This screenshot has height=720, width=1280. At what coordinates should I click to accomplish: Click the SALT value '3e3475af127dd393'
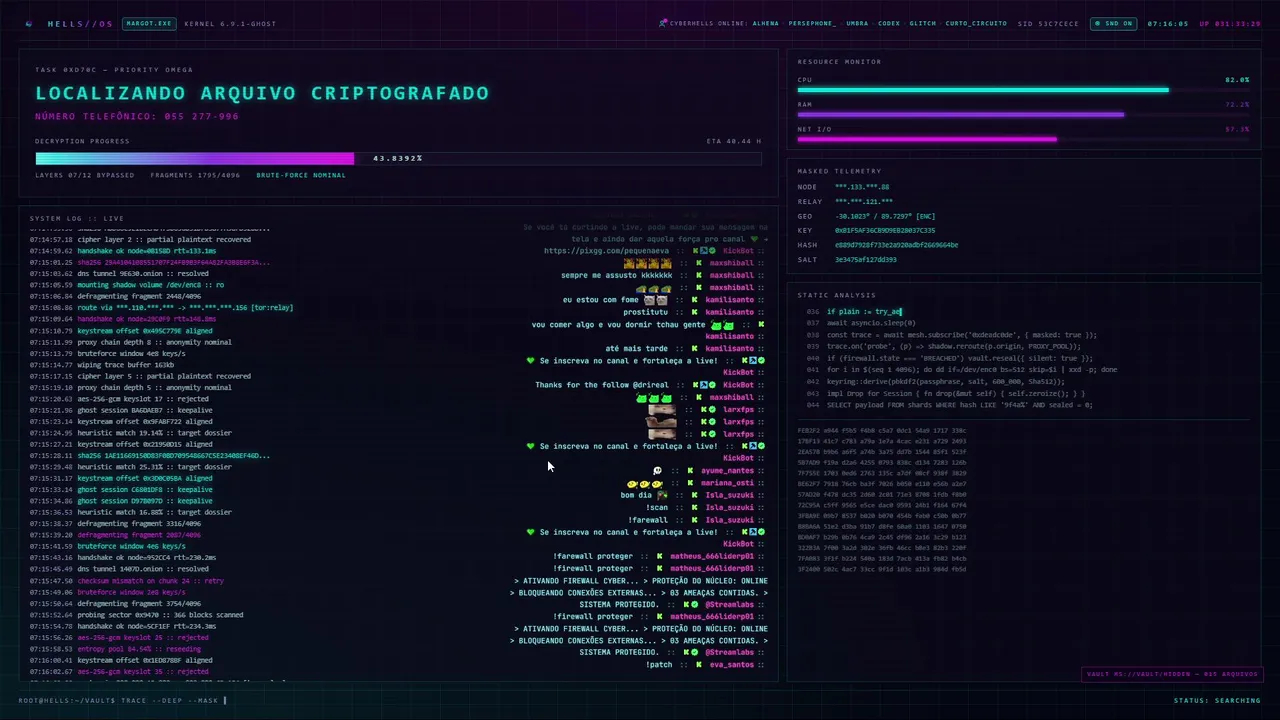click(866, 259)
